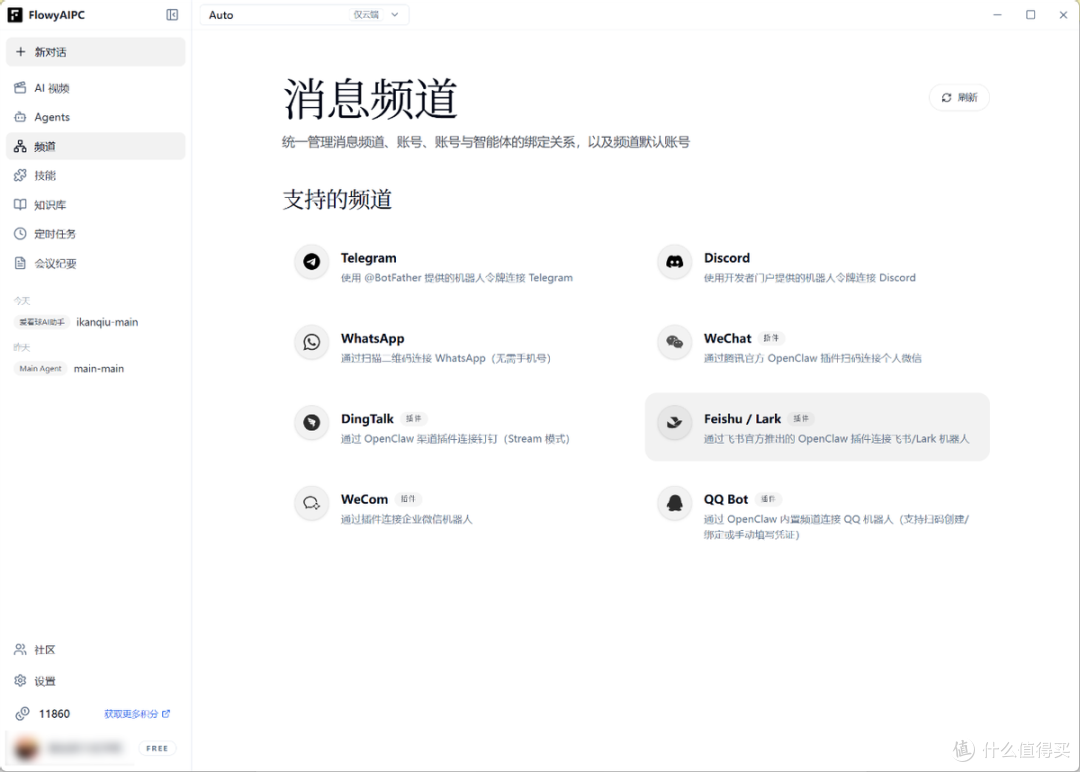This screenshot has width=1080, height=772.
Task: Click the 11860 points value
Action: [54, 714]
